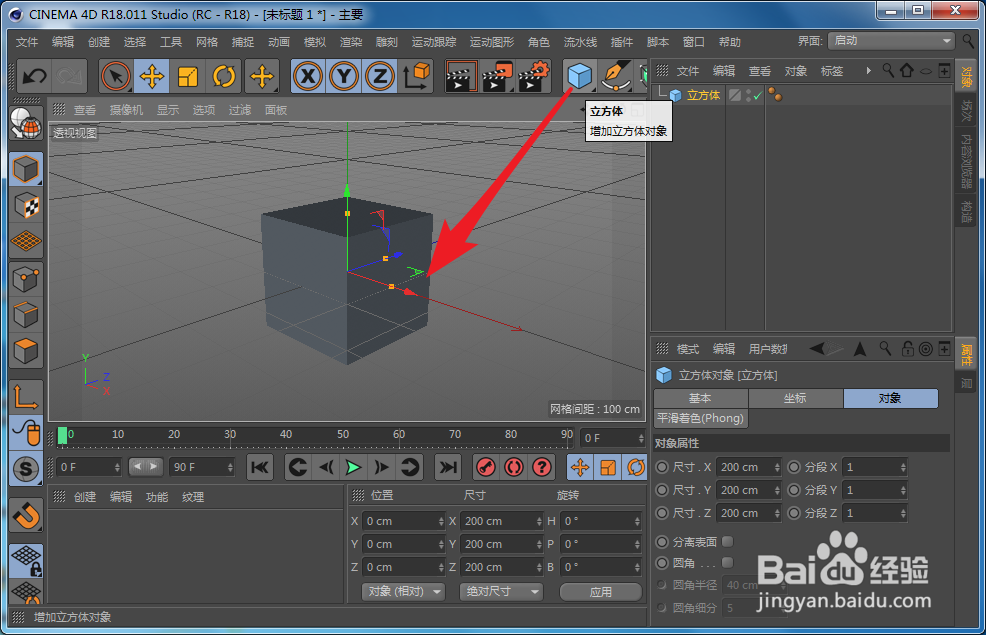Click 尺寸 . Y value field

pyautogui.click(x=746, y=490)
